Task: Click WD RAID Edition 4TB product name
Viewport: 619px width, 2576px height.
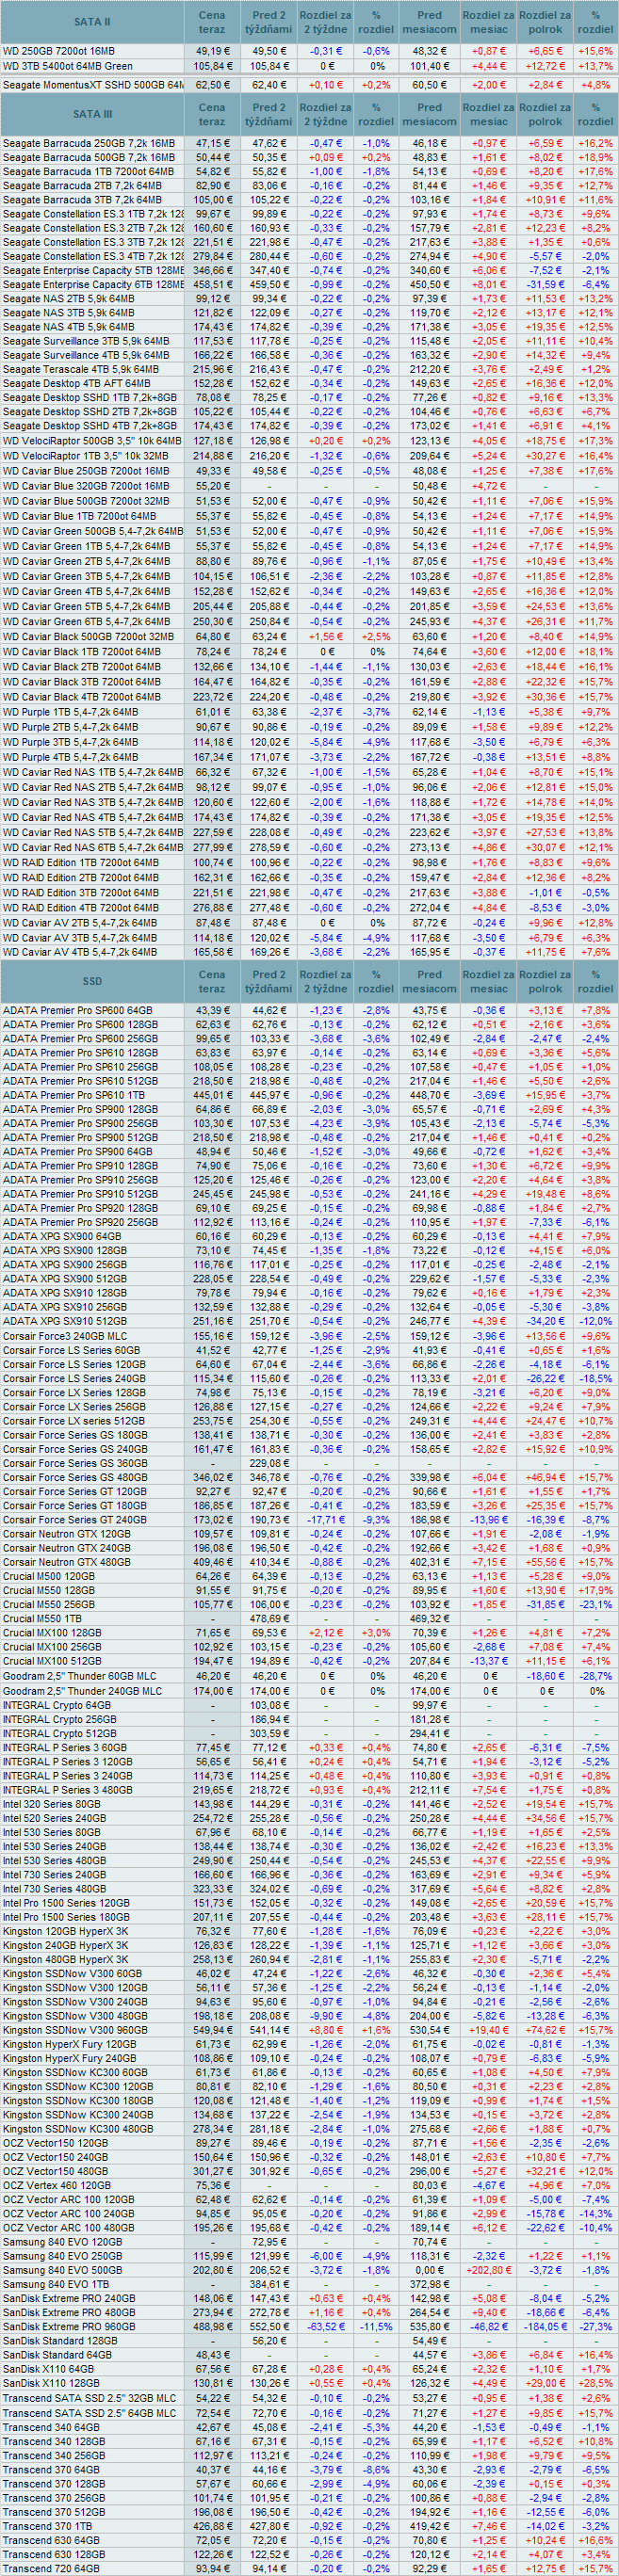Action: click(81, 907)
